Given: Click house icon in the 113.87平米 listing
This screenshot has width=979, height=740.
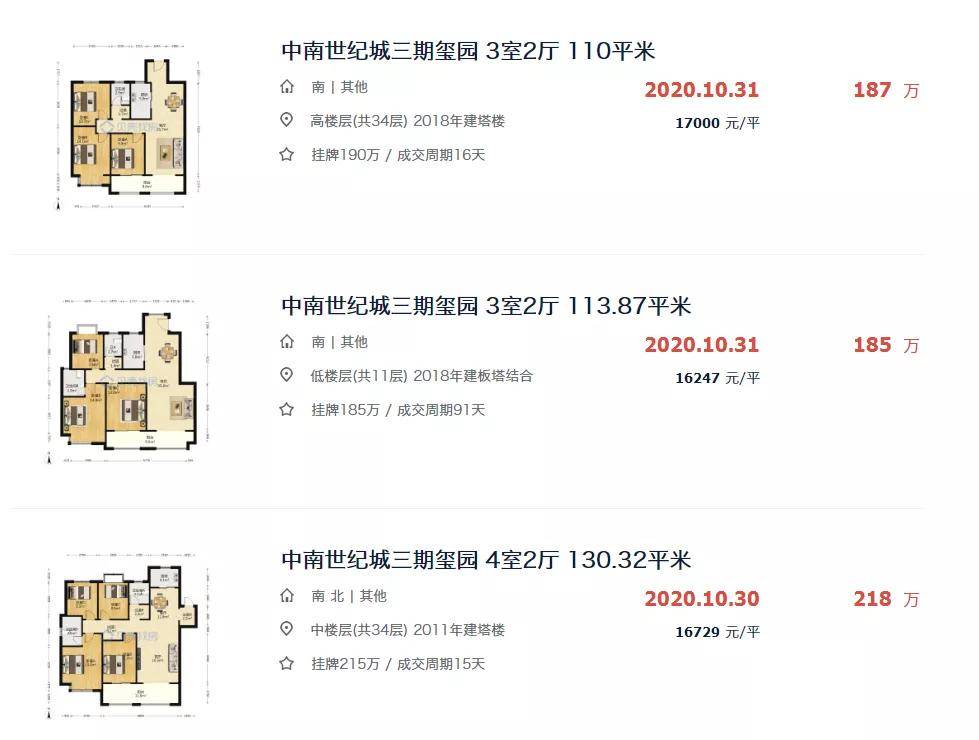Looking at the screenshot, I should (287, 342).
